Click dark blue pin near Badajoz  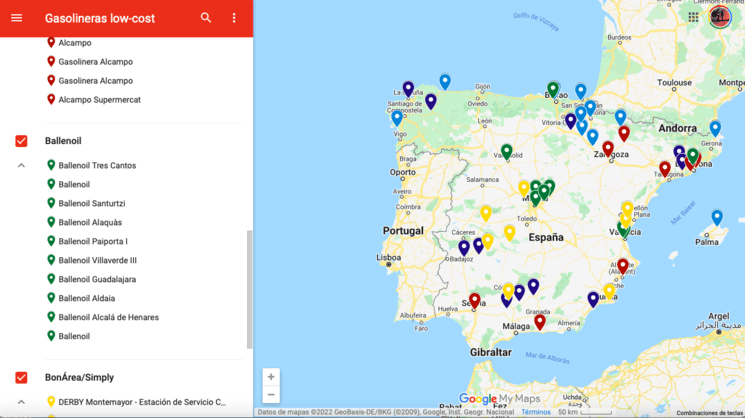[464, 247]
